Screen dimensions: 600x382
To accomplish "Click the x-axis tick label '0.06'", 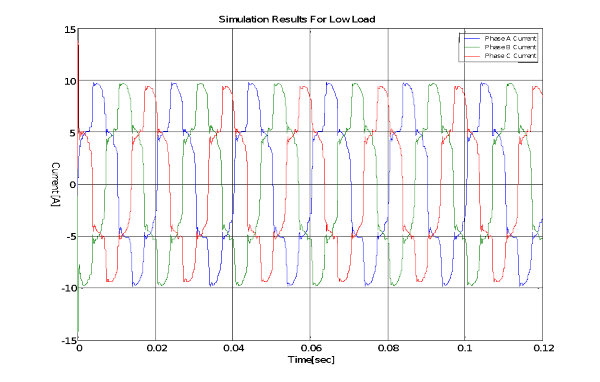I will coord(311,348).
